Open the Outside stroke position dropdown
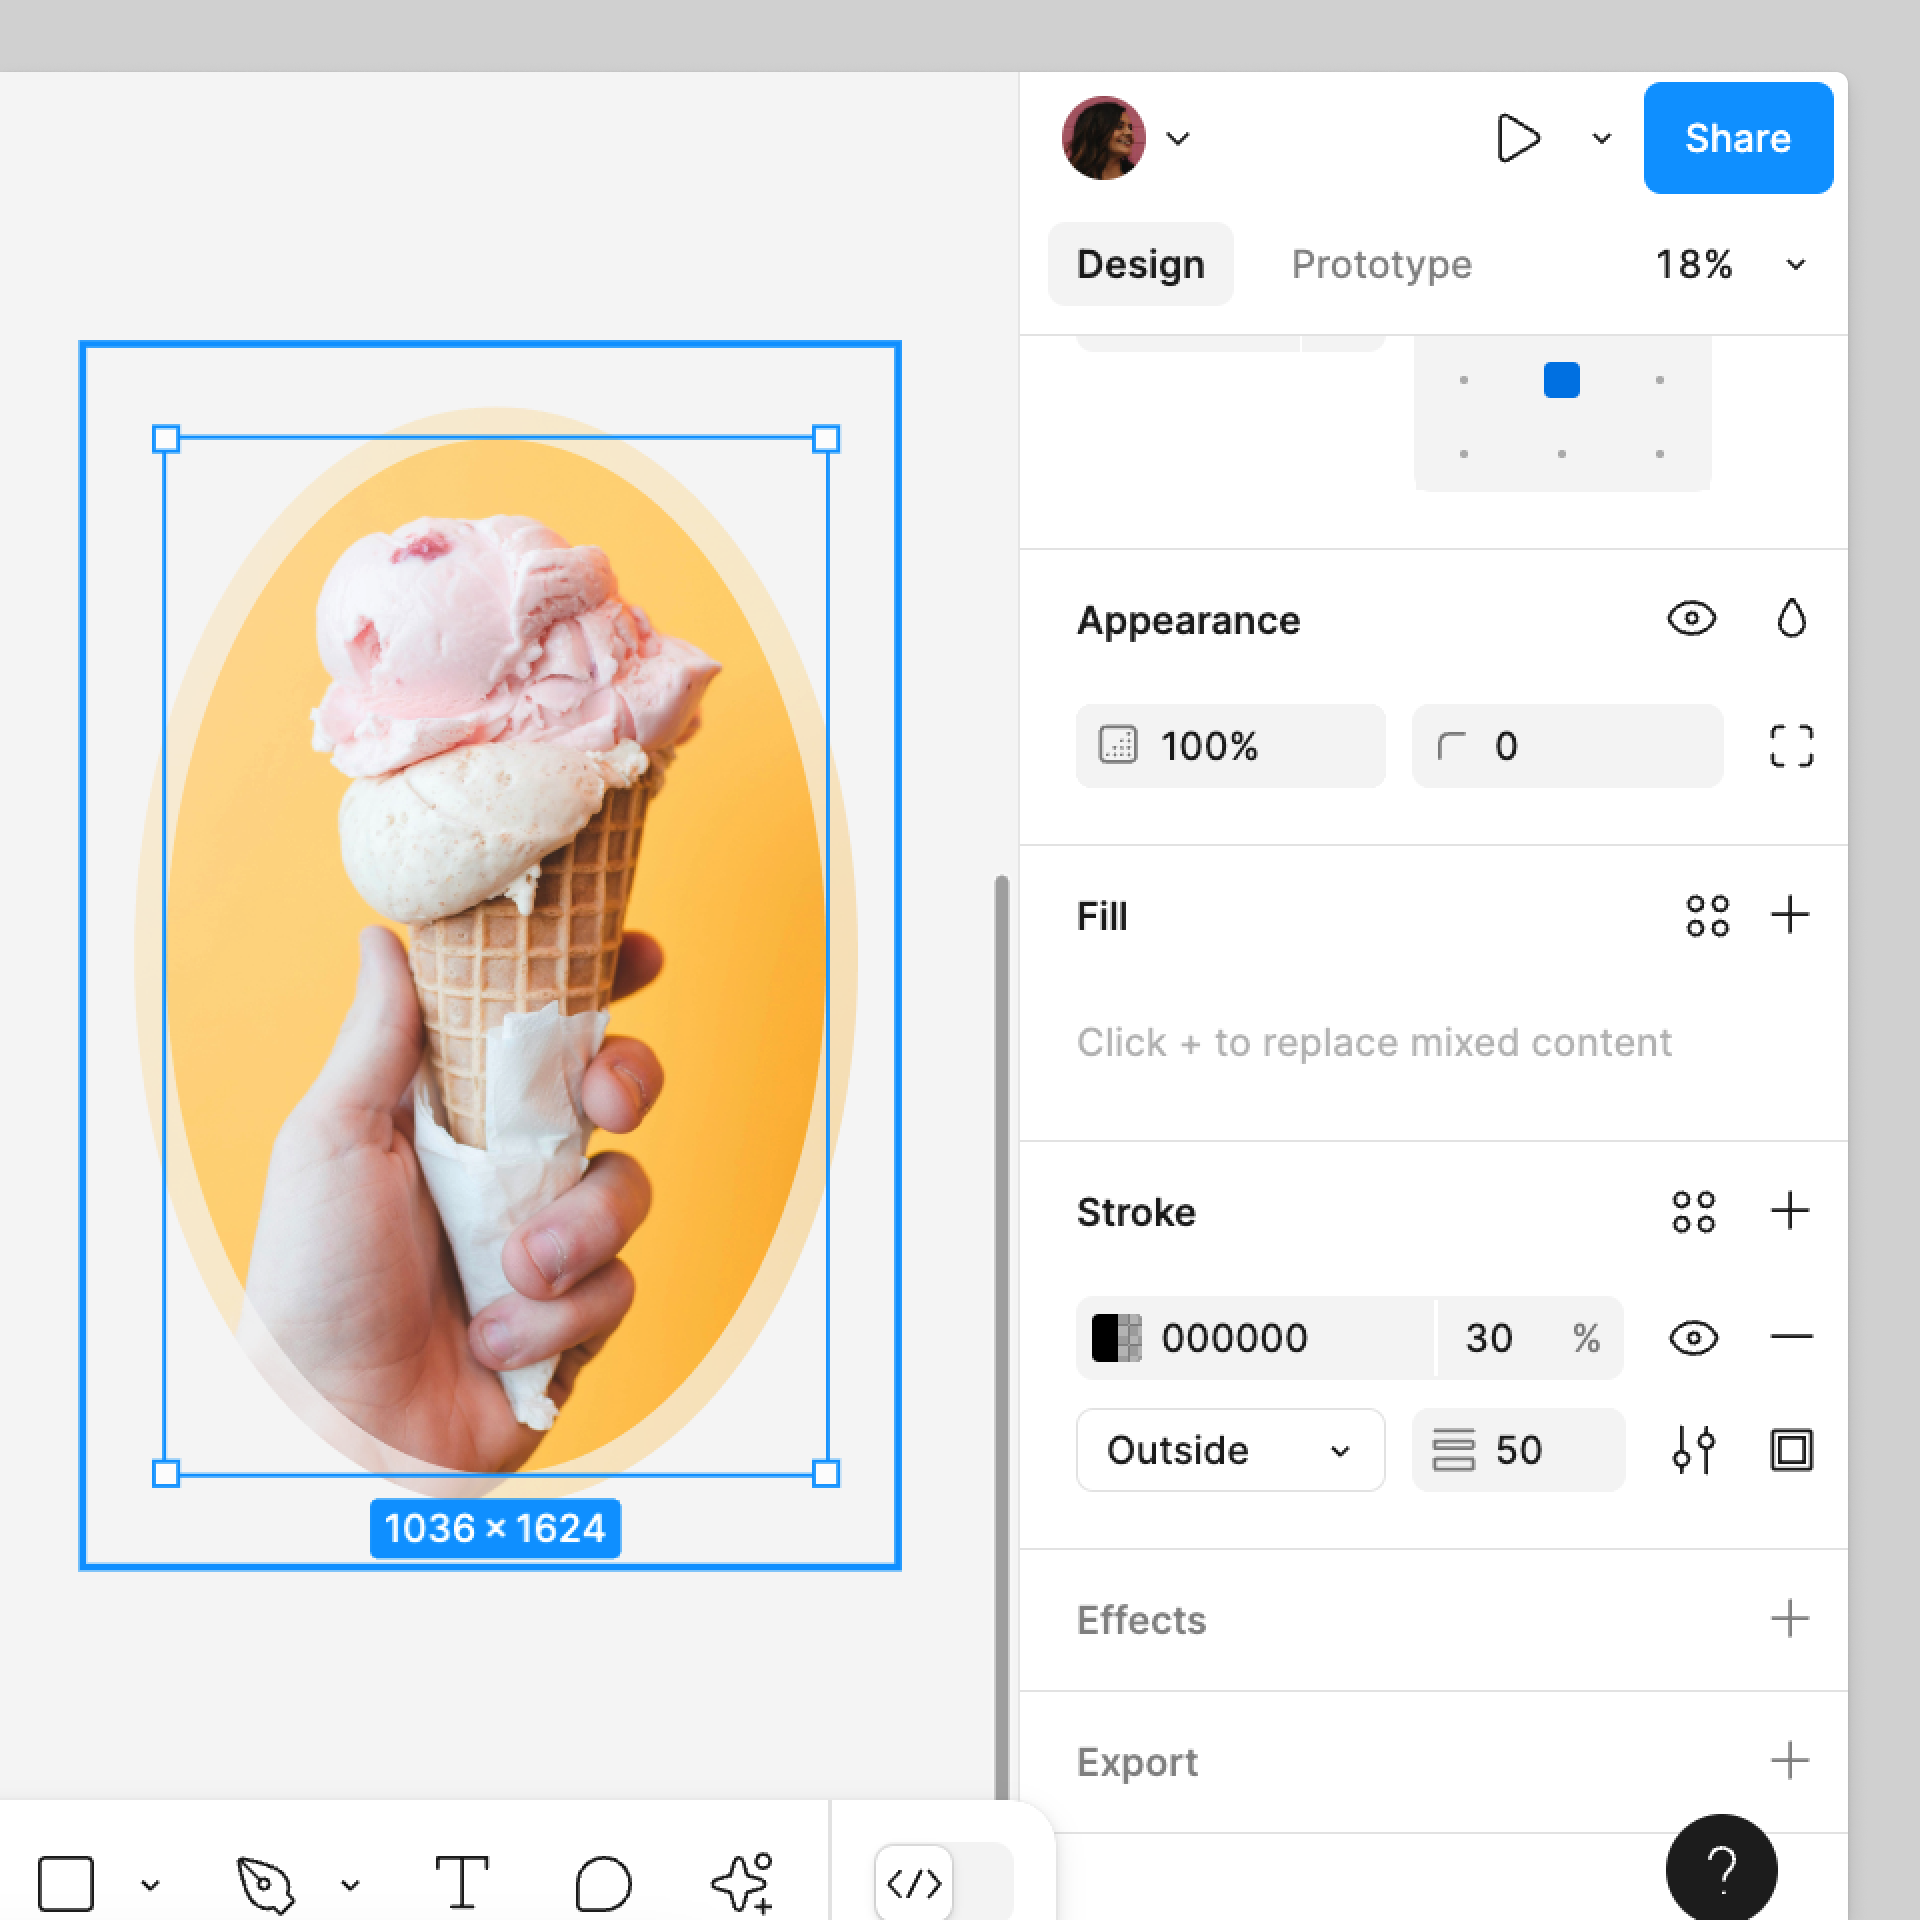Screen dimensions: 1920x1920 point(1230,1450)
